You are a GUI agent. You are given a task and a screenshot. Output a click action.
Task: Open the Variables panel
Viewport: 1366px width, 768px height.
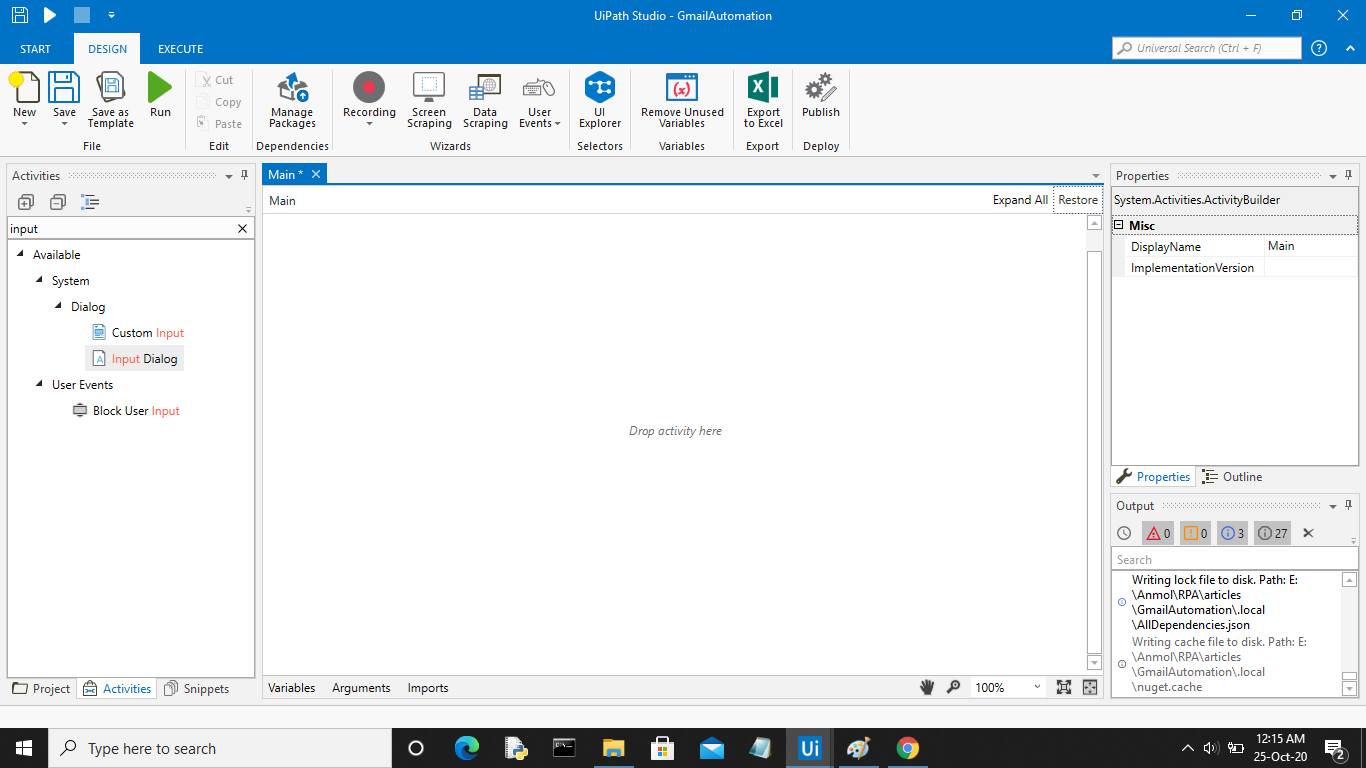pyautogui.click(x=291, y=688)
